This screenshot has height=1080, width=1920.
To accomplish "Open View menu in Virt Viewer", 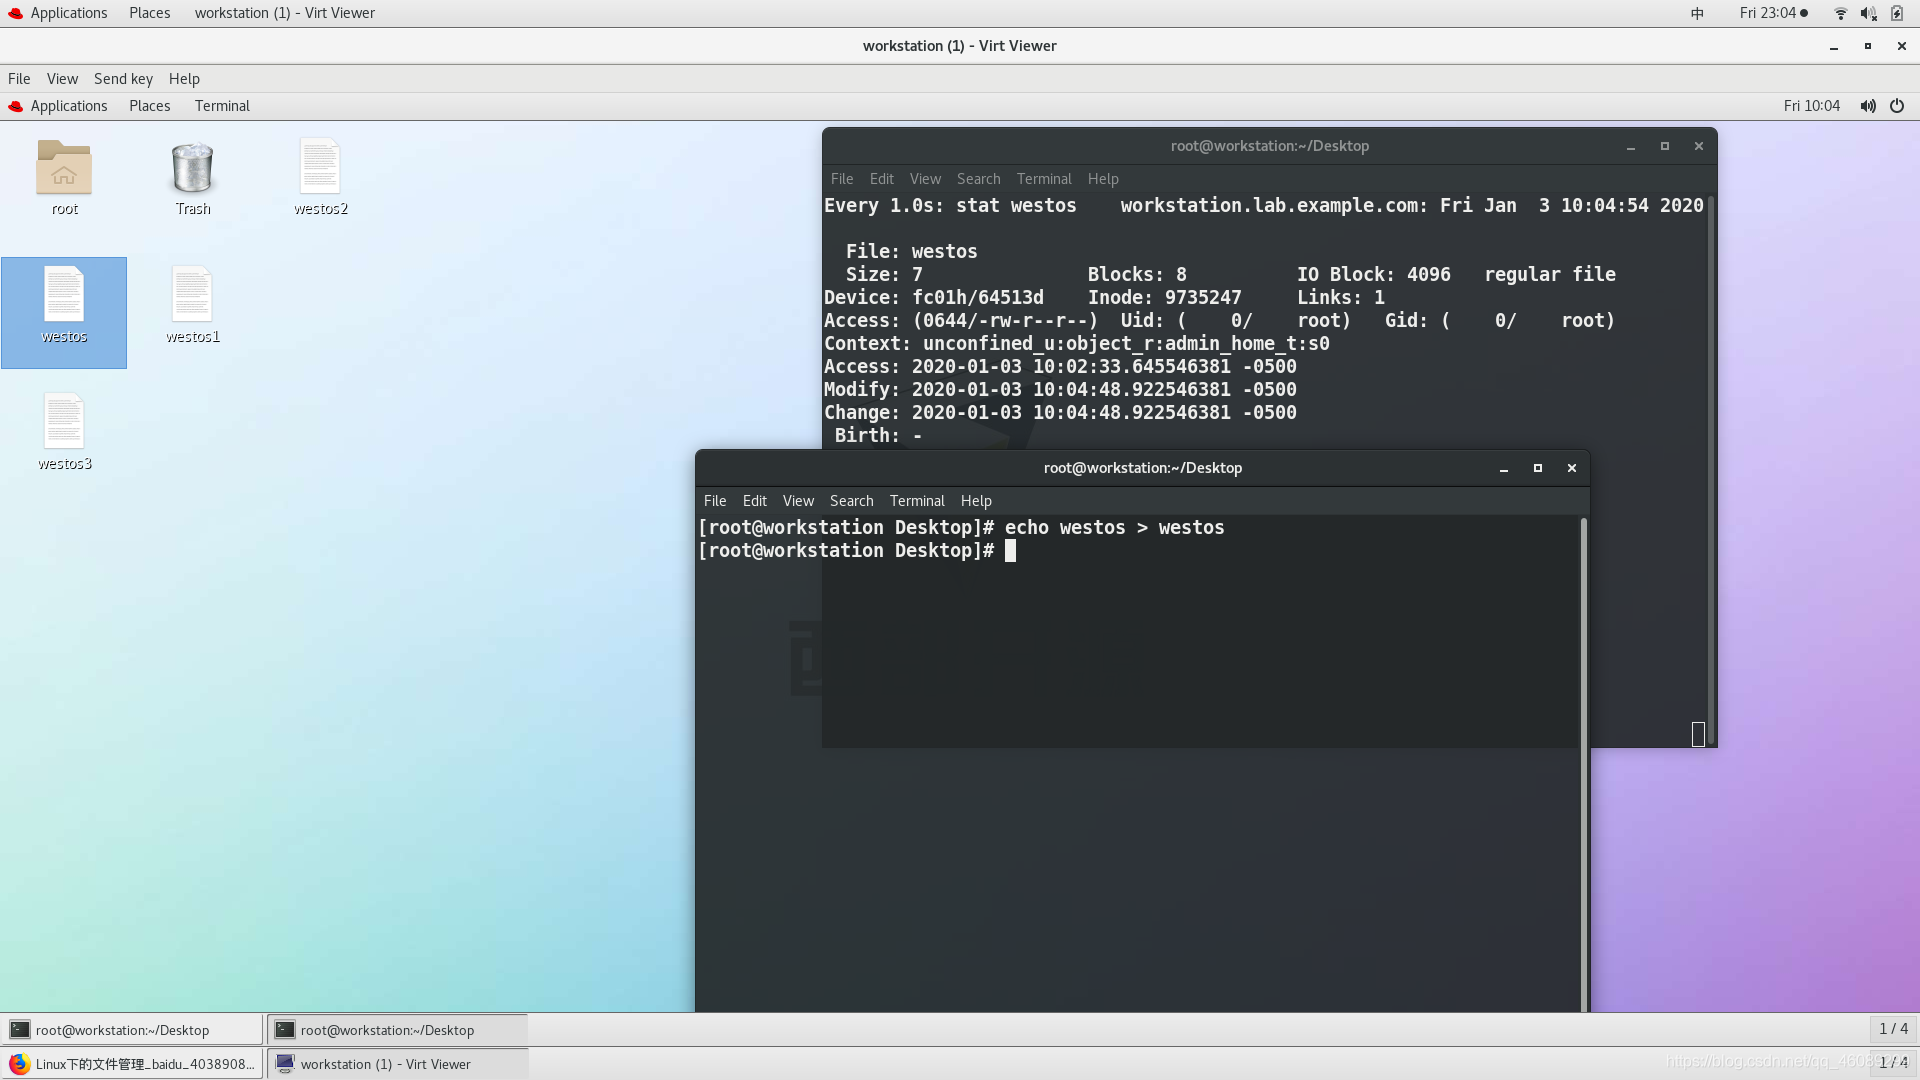I will 62,79.
